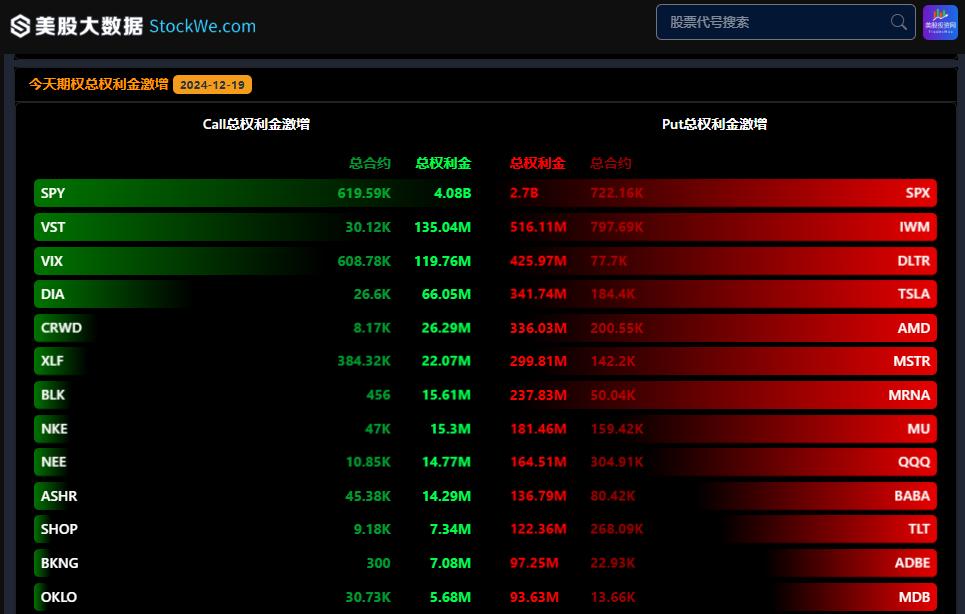Click XLF contracts value 384.32K

(x=364, y=361)
